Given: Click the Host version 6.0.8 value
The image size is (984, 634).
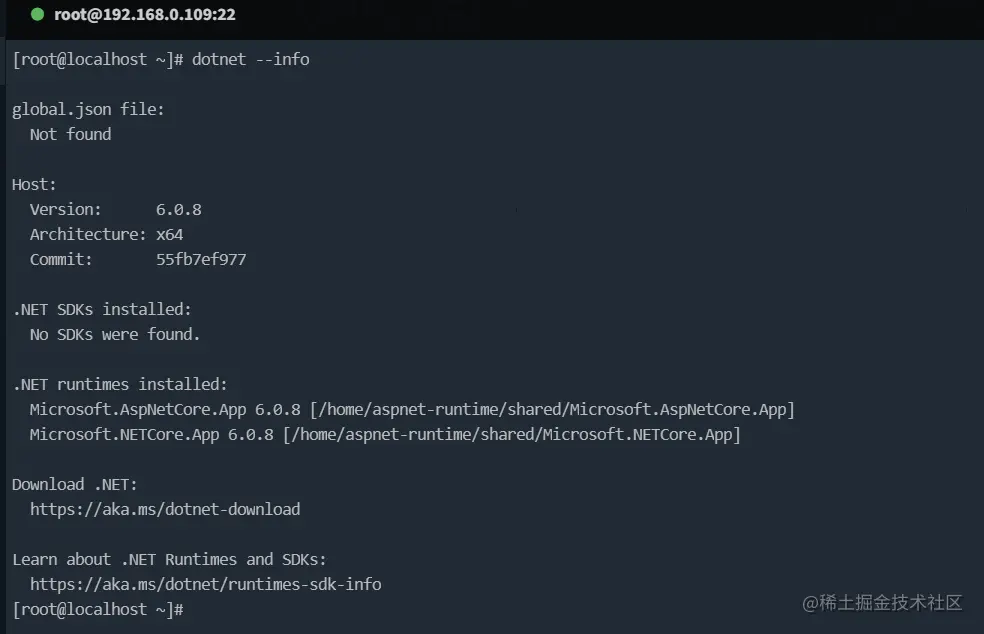Looking at the screenshot, I should [x=179, y=210].
